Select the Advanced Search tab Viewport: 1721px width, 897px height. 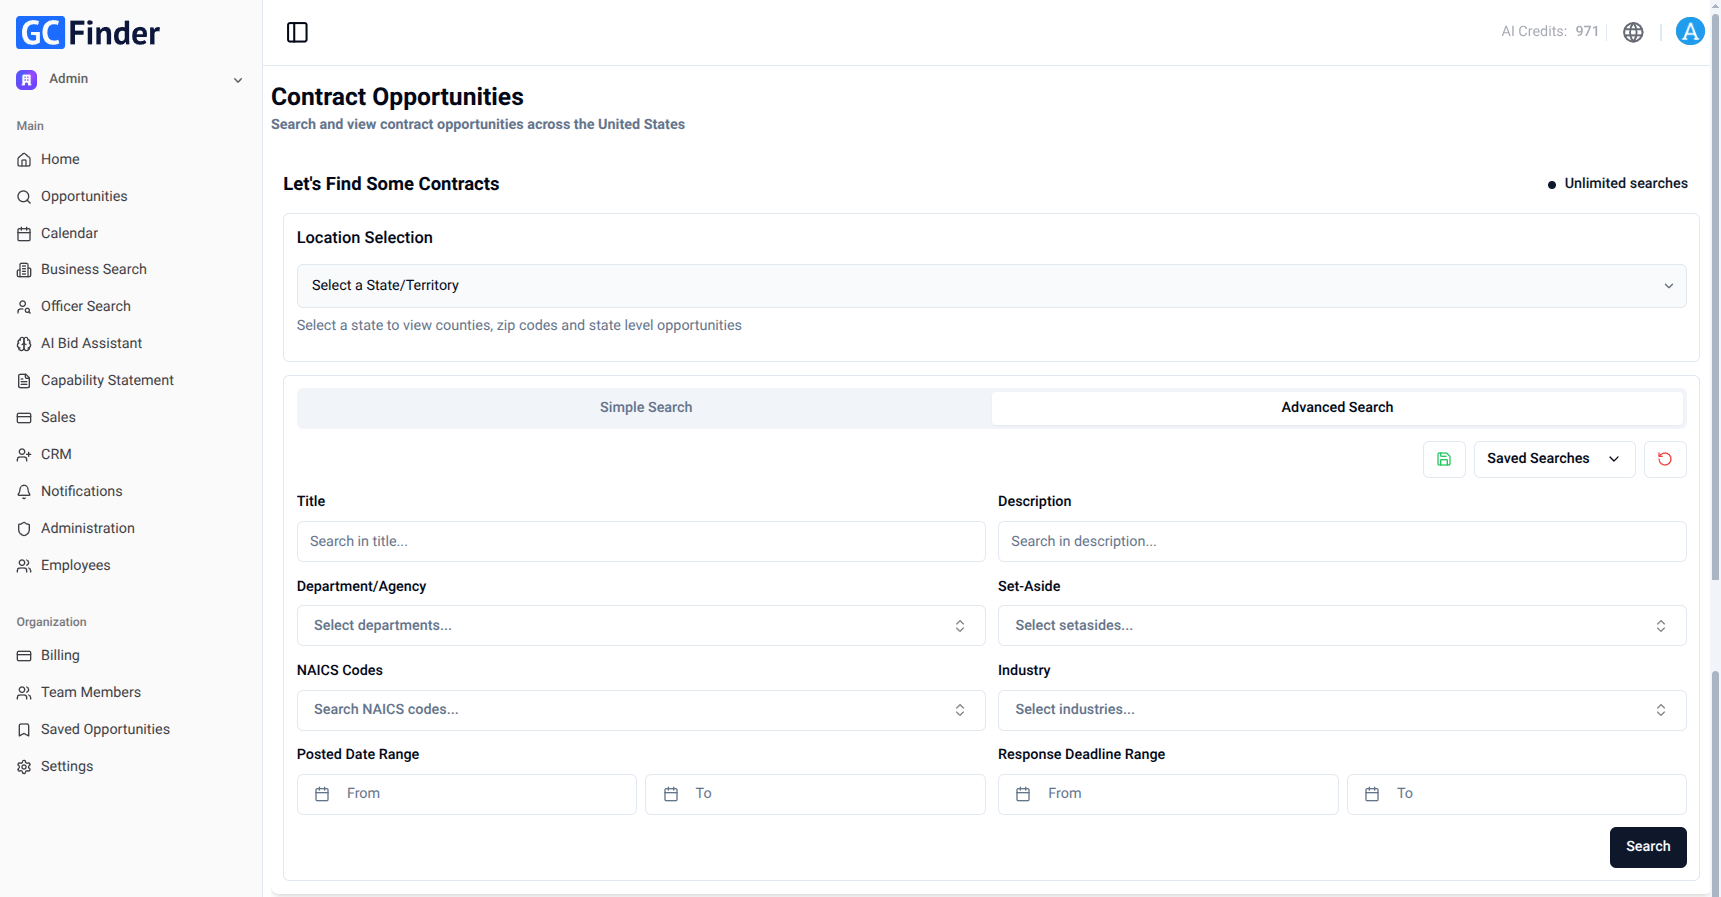1337,408
